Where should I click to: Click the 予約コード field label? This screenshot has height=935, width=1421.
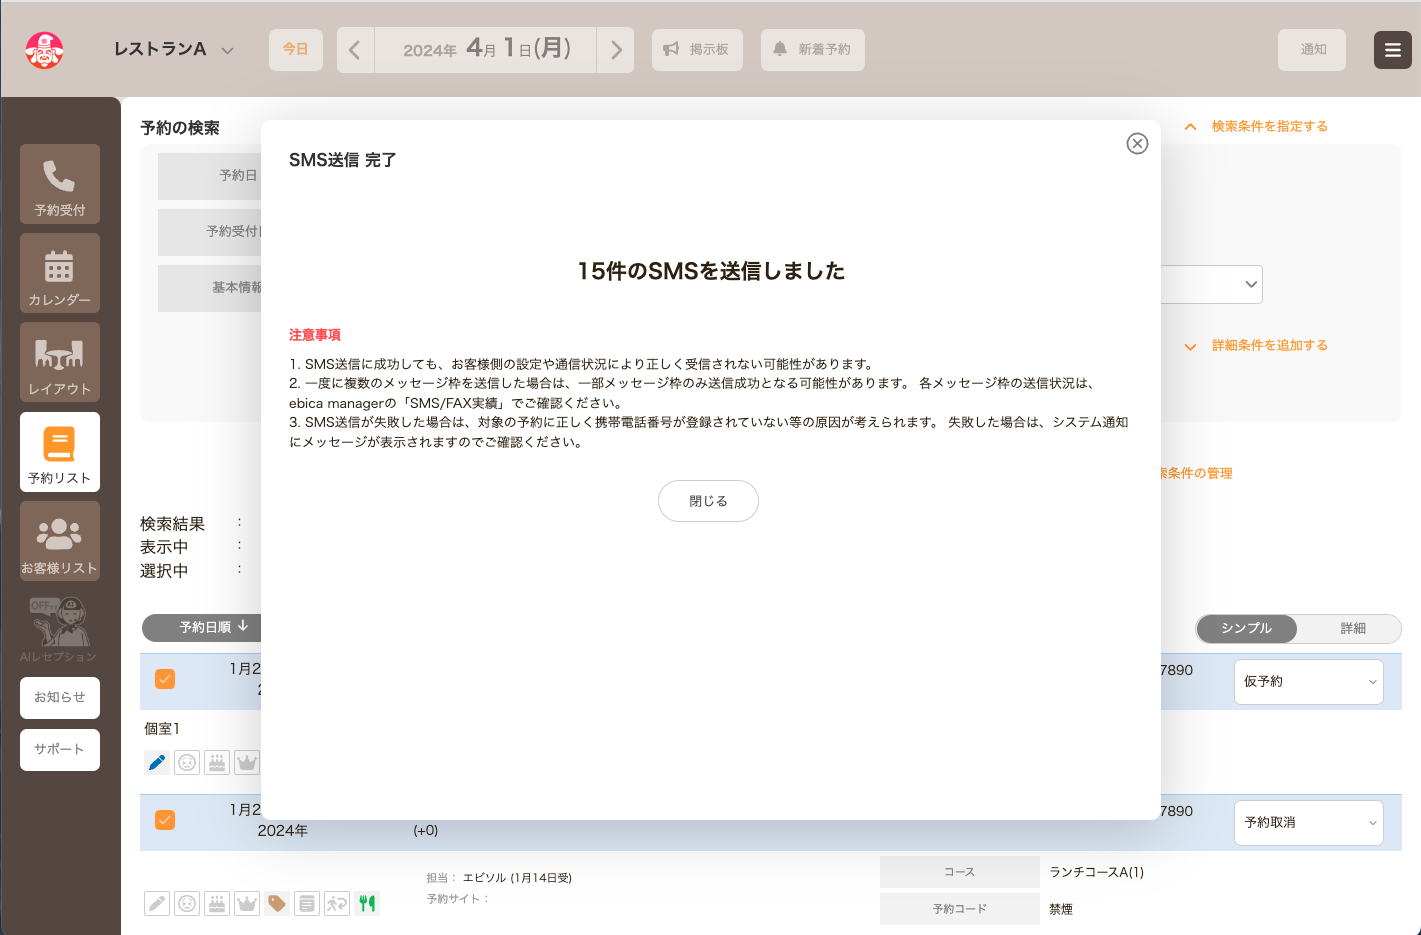959,909
